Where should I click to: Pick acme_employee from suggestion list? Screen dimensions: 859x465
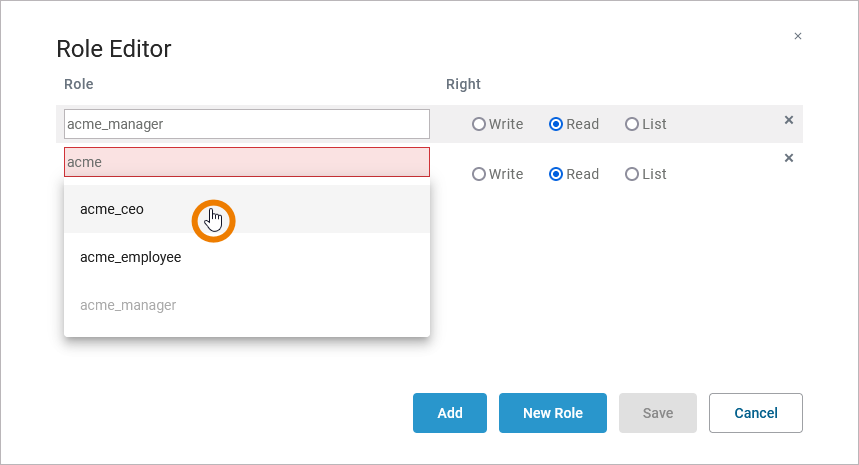[x=130, y=257]
